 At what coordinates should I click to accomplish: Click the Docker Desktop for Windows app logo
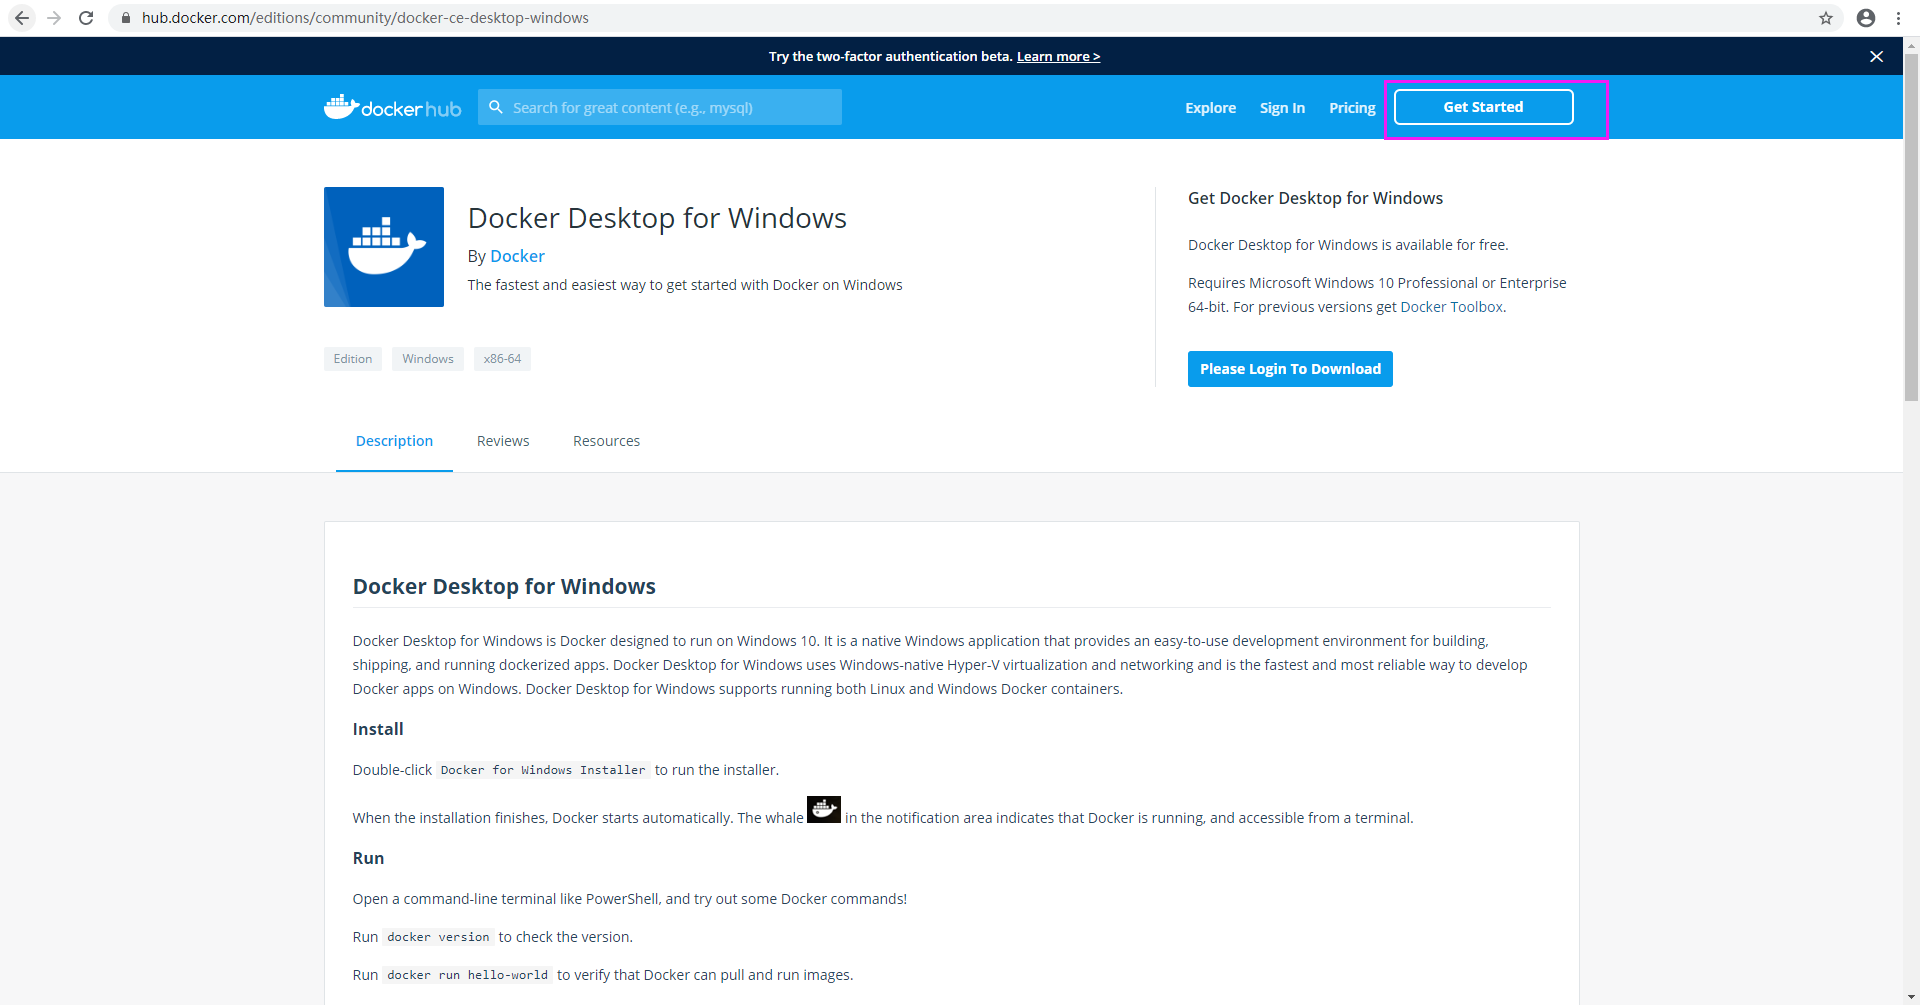click(383, 246)
